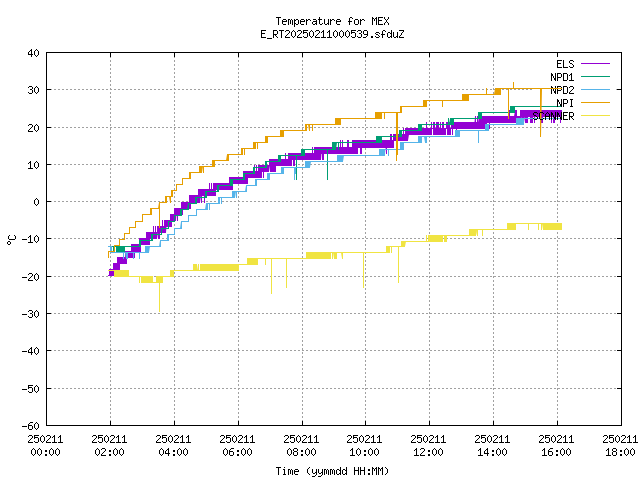The height and width of the screenshot is (480, 640).
Task: Click the ELS legend label
Action: pyautogui.click(x=565, y=64)
